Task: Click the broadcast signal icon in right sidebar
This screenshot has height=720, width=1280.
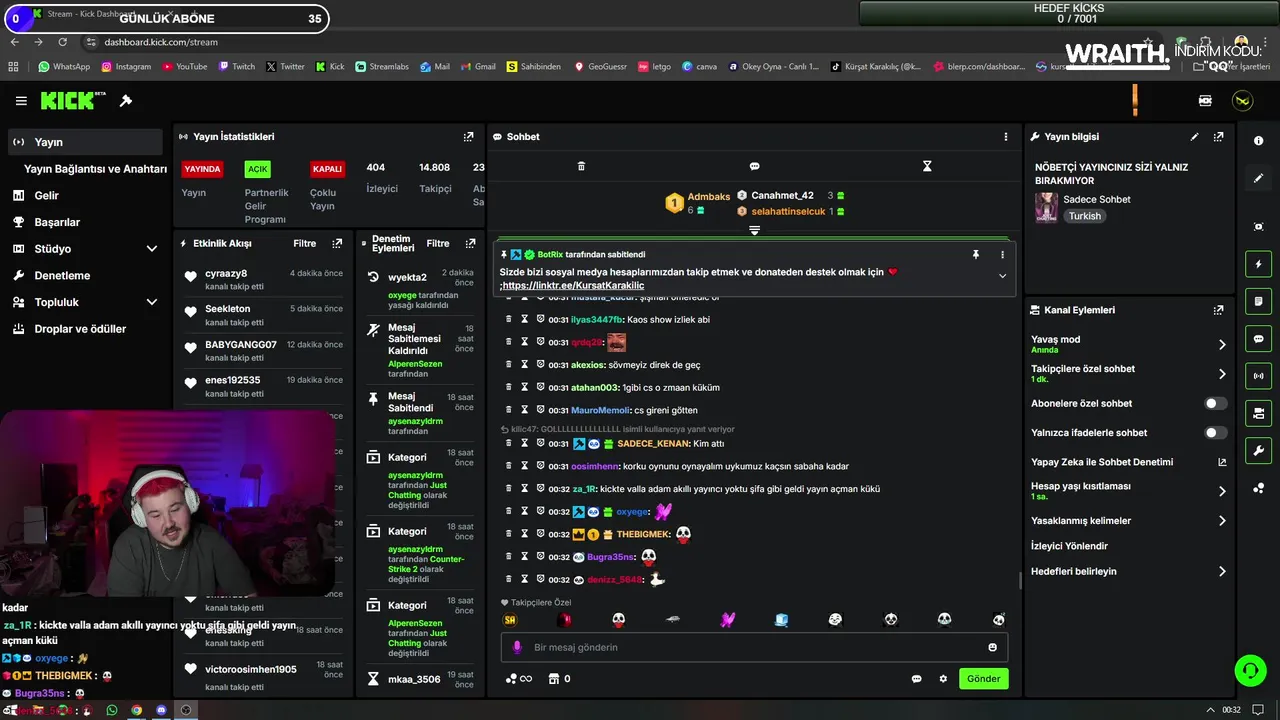Action: click(1258, 376)
